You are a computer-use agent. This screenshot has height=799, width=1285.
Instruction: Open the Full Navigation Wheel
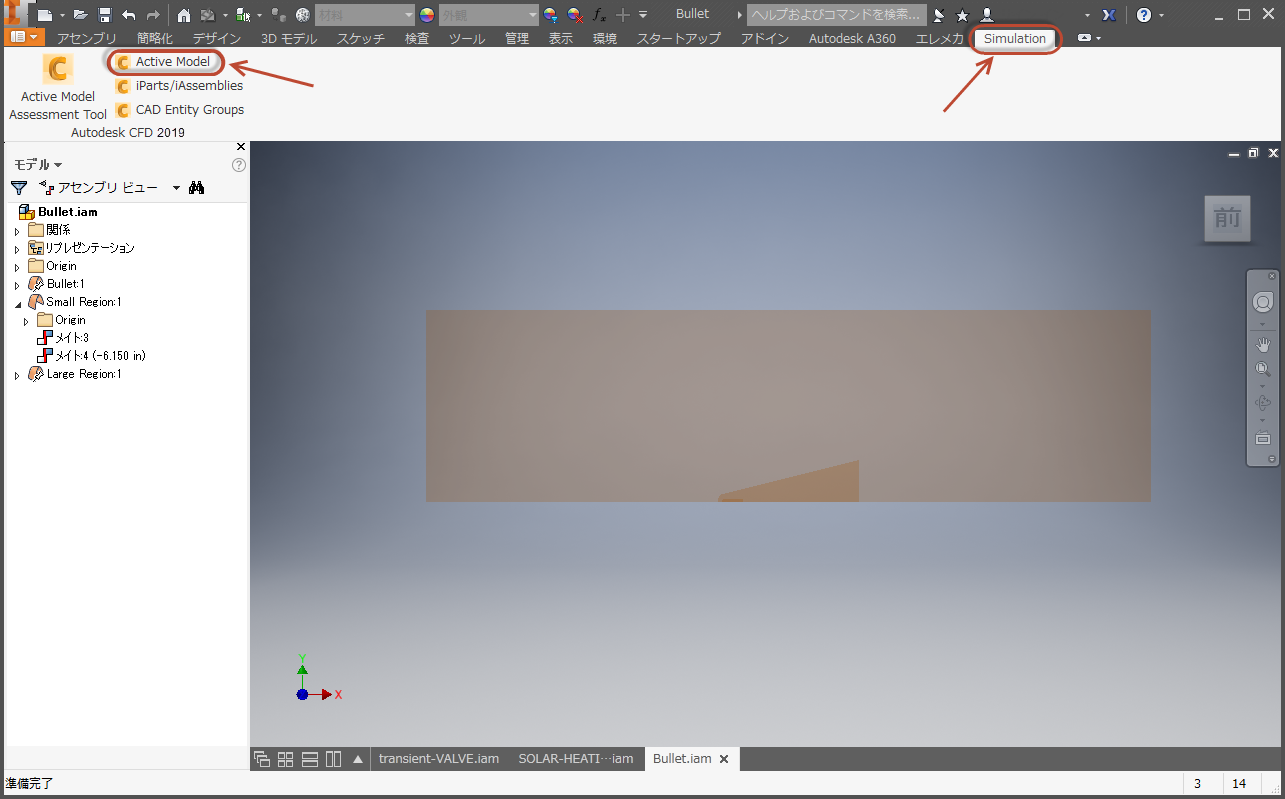[x=1263, y=302]
